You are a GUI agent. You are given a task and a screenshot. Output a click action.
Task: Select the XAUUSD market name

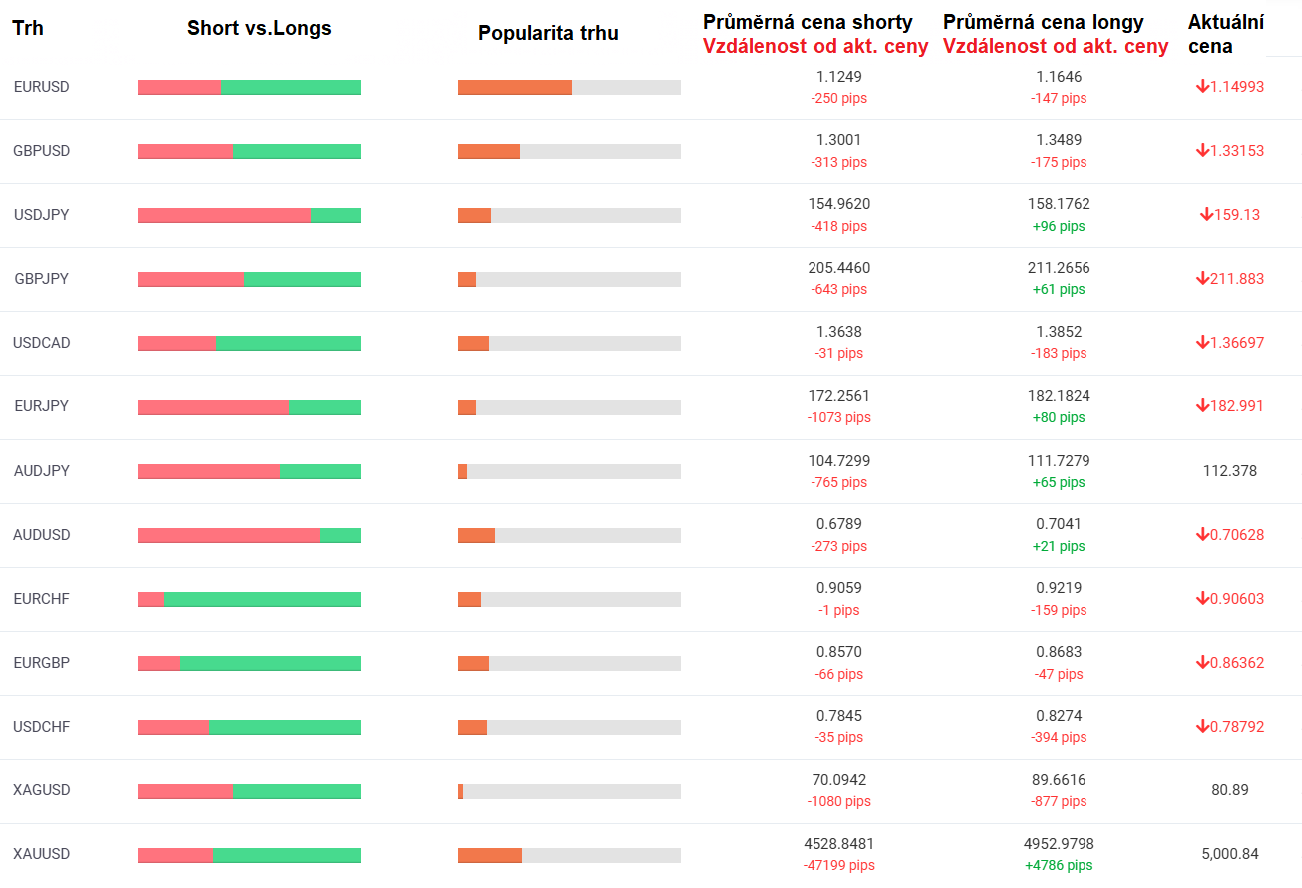click(x=42, y=854)
